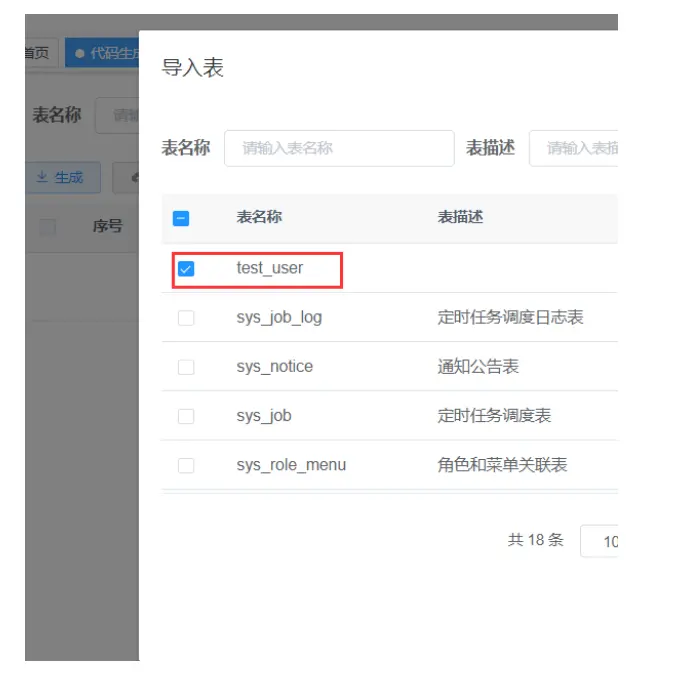
Task: Tick the sys_notice table checkbox
Action: coord(186,367)
